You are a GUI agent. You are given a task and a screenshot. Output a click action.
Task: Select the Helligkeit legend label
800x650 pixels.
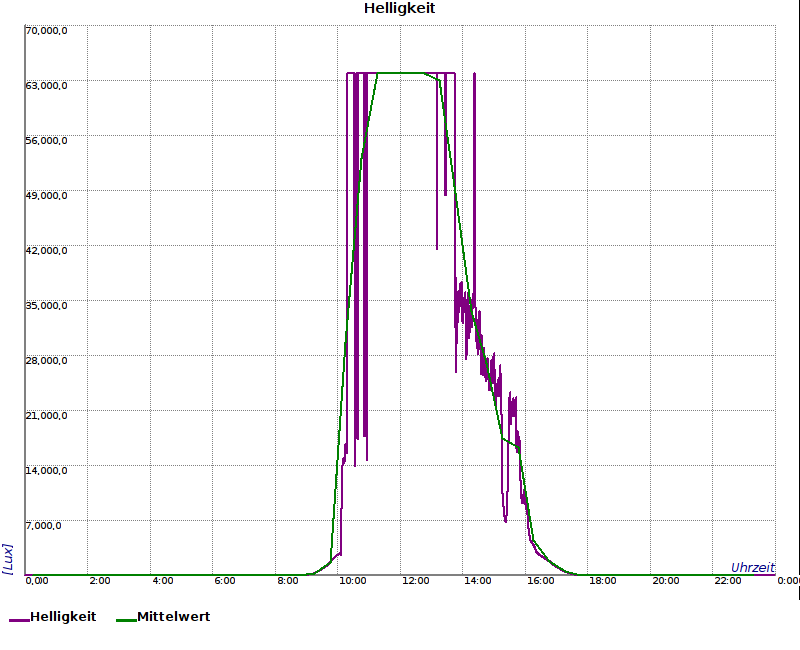point(63,617)
